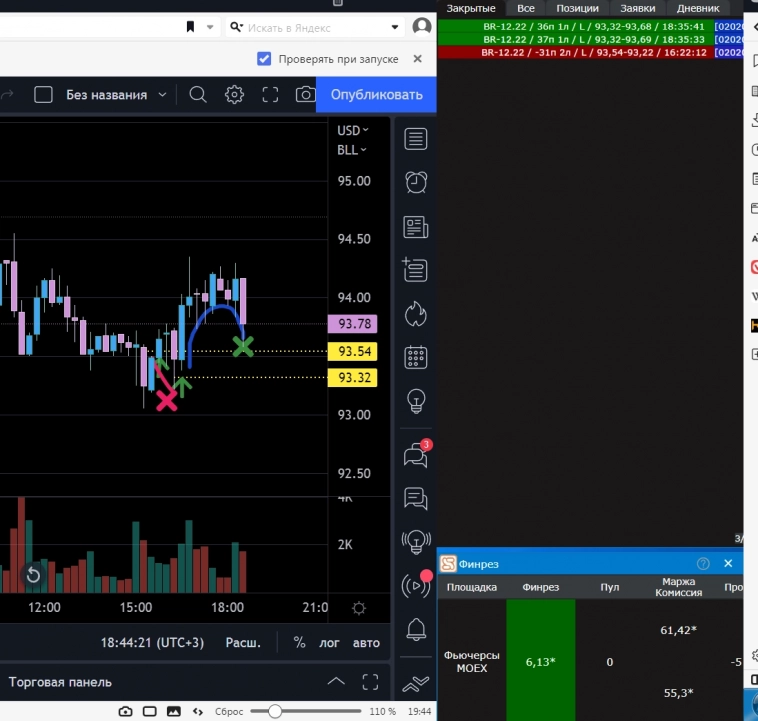758x721 pixels.
Task: Toggle percent scale mode
Action: click(299, 643)
